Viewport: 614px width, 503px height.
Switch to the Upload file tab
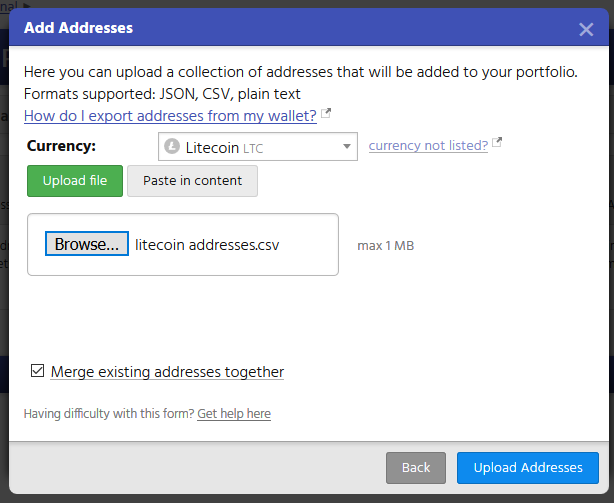tap(74, 181)
